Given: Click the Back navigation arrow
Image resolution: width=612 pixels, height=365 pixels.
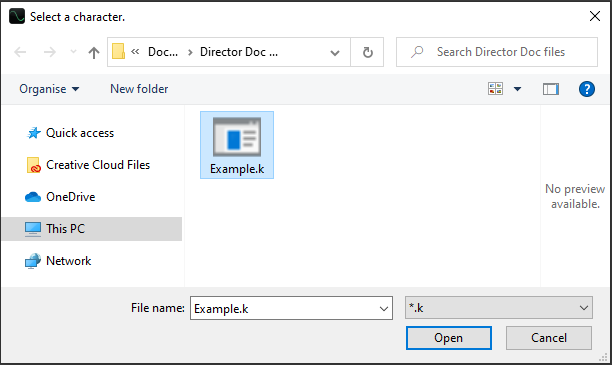Looking at the screenshot, I should 20,52.
